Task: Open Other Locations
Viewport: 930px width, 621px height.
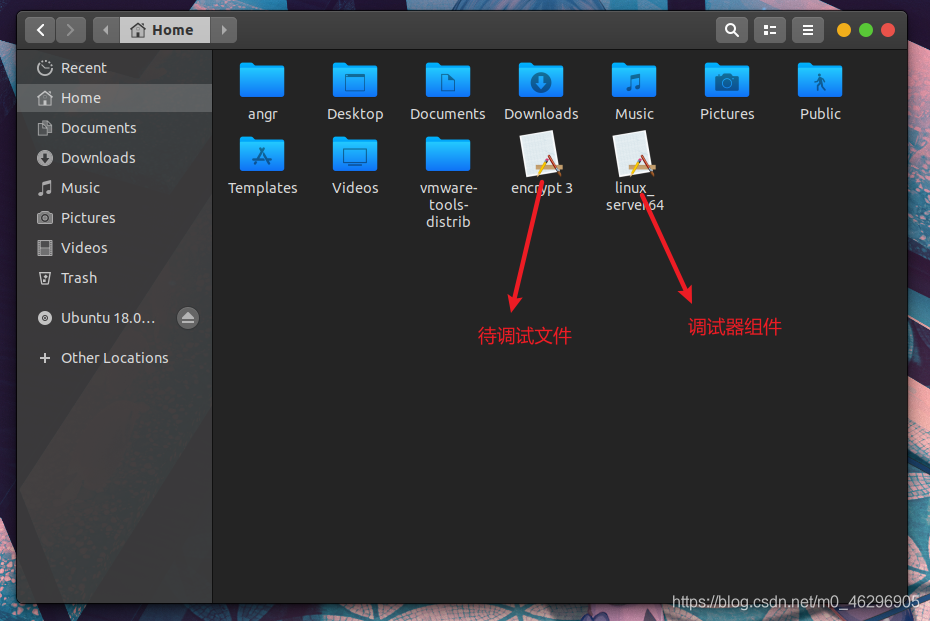Action: 113,357
